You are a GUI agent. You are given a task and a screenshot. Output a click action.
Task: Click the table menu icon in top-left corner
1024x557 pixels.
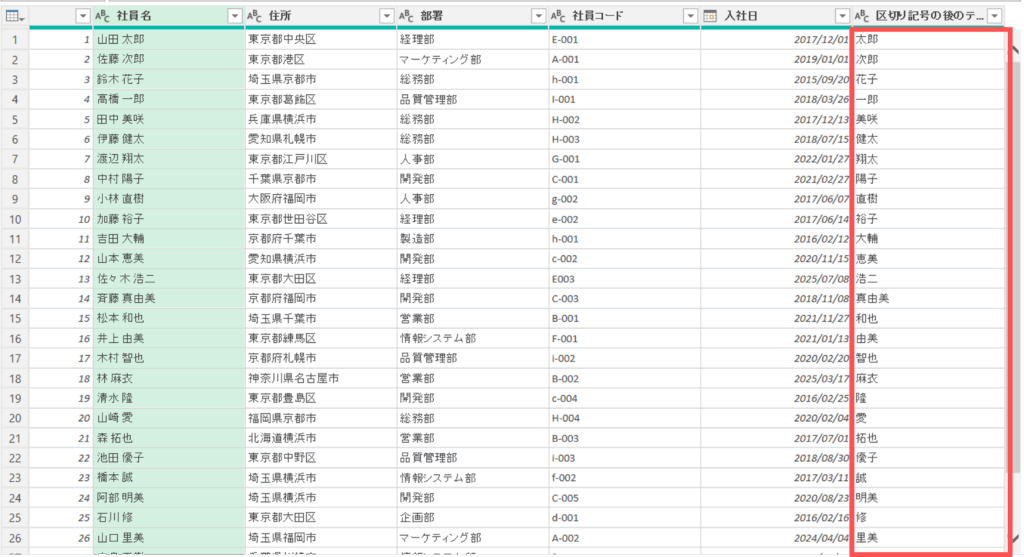(x=15, y=16)
